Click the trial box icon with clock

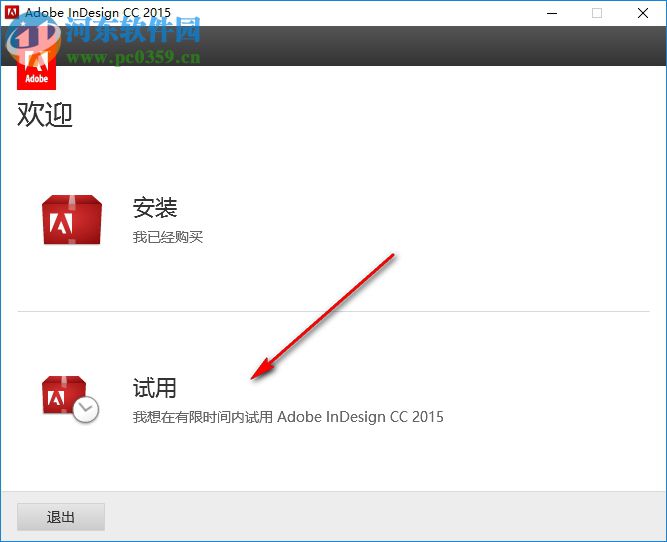tap(70, 399)
